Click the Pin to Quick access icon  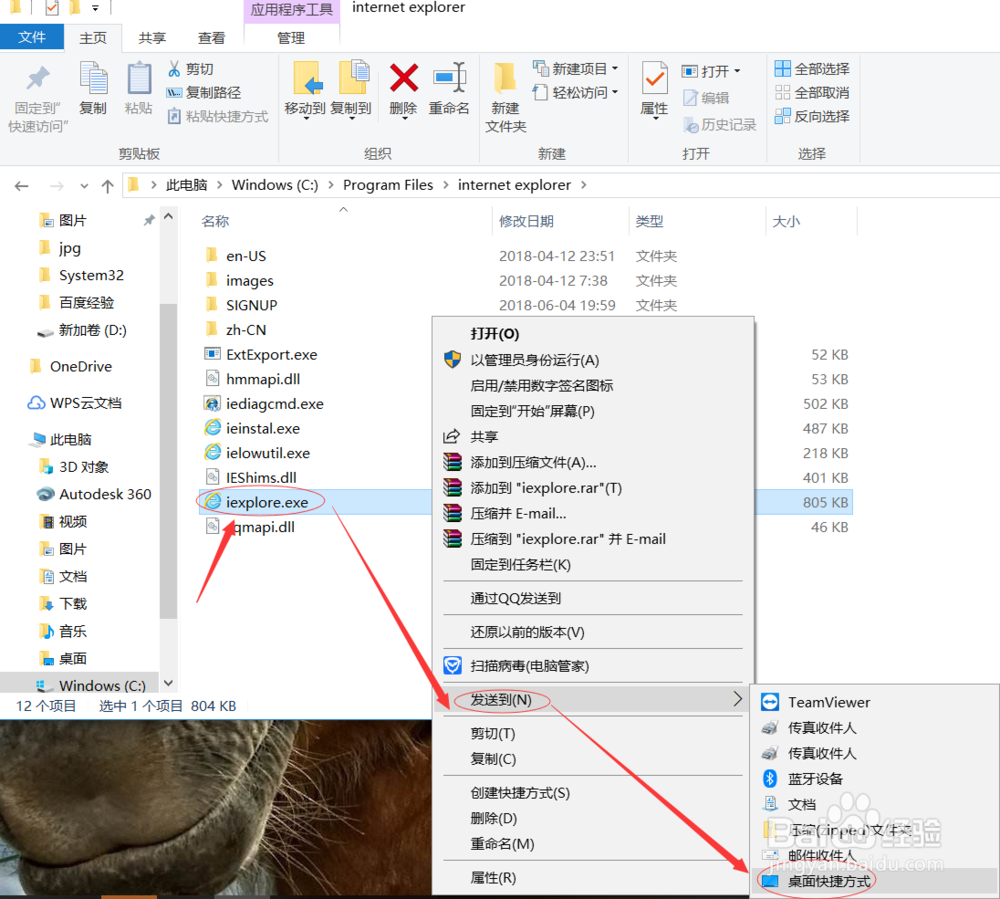coord(38,79)
